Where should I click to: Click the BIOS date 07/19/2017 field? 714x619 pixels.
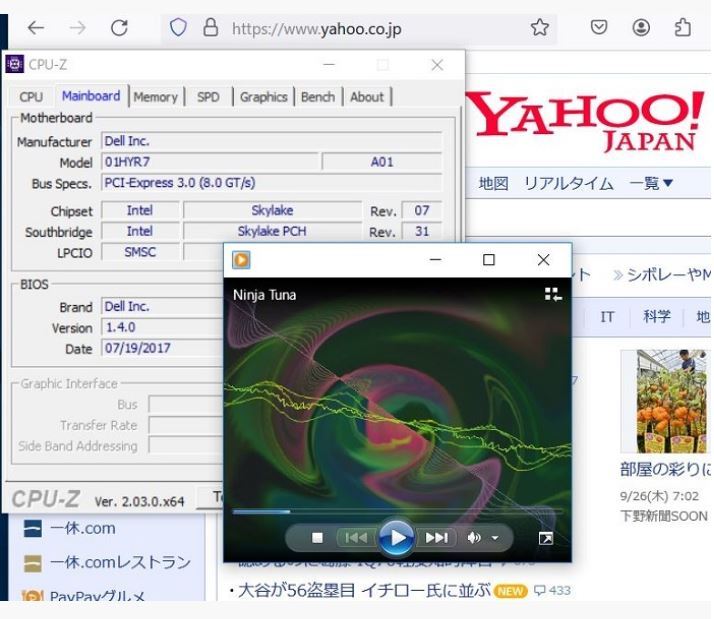(162, 348)
